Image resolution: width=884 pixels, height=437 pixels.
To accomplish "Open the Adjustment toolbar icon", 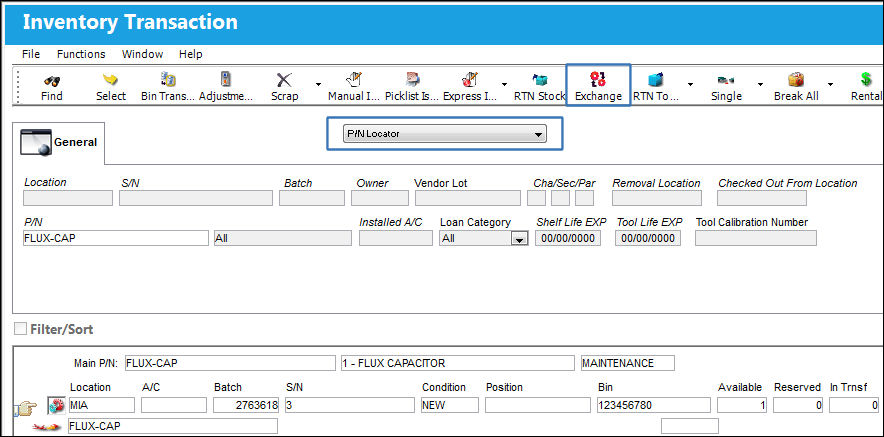I will click(226, 79).
